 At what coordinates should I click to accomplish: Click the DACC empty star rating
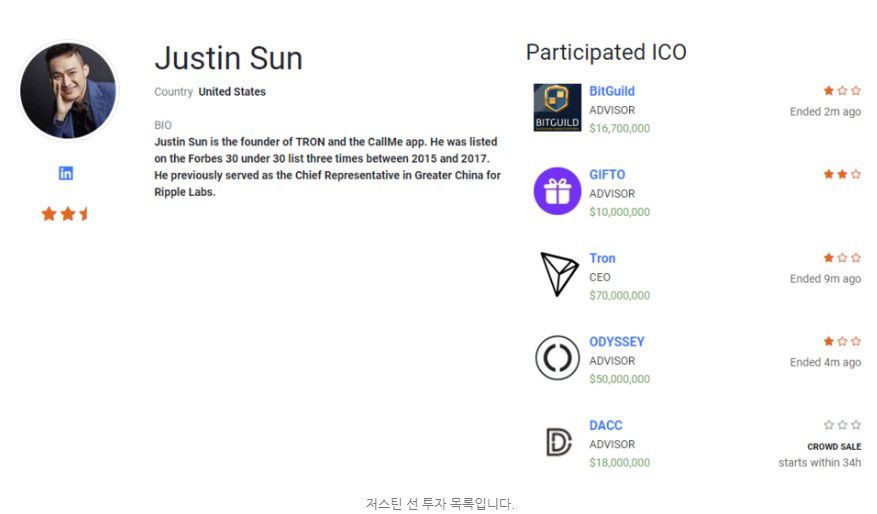(x=842, y=425)
